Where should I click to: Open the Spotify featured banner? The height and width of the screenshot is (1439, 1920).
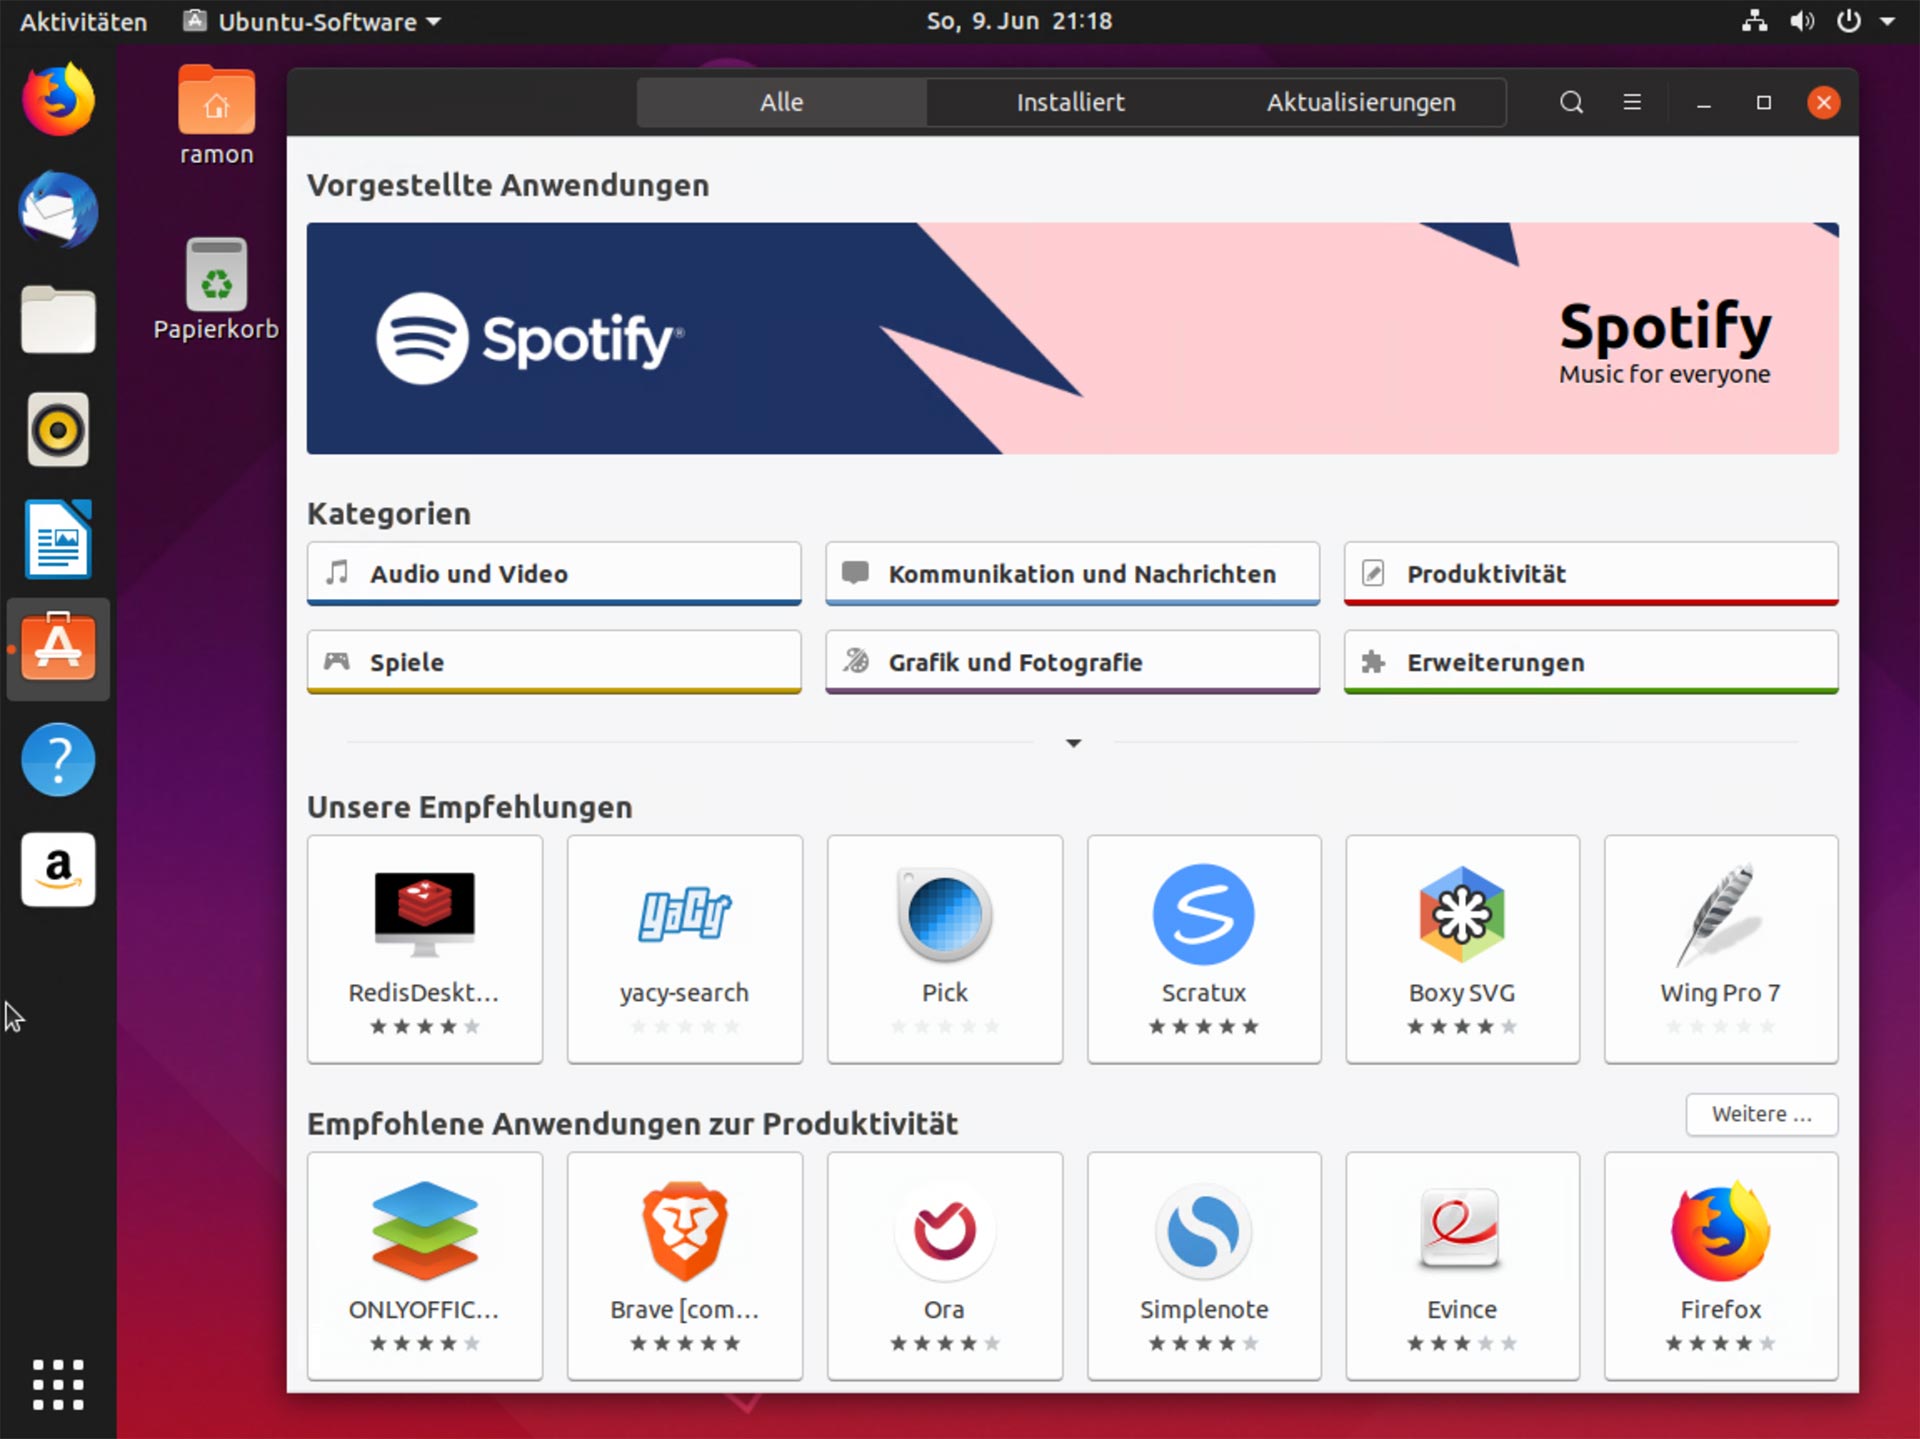1072,338
